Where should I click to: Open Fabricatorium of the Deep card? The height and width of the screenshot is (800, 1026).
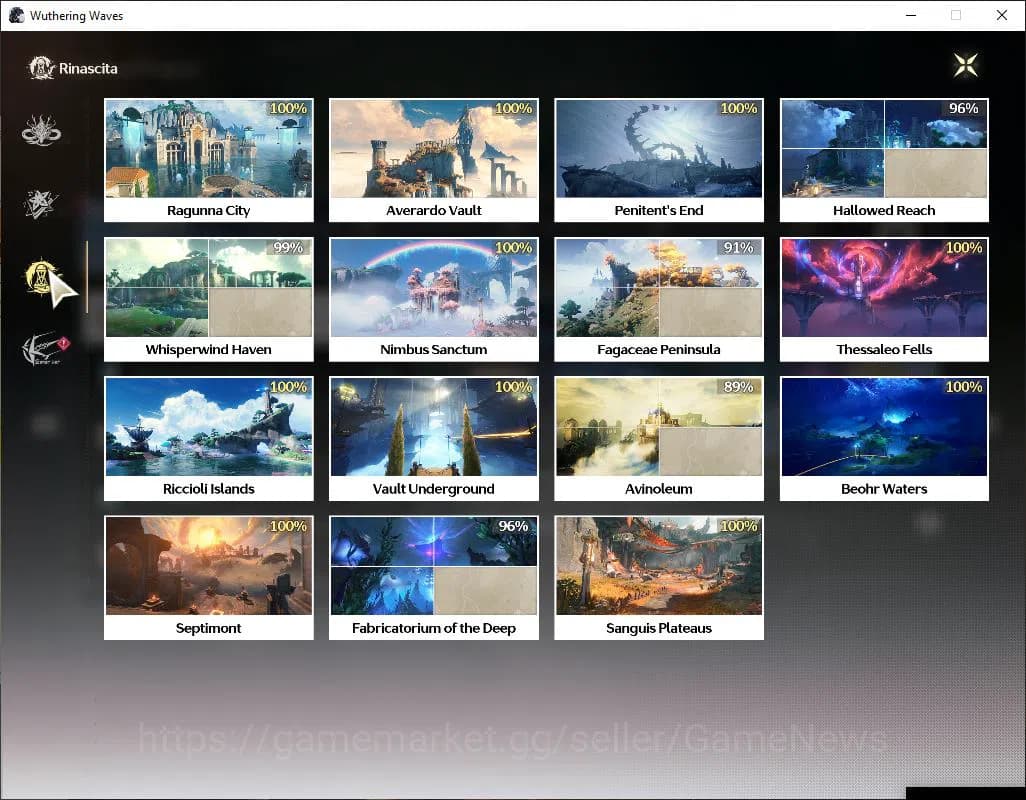point(434,576)
